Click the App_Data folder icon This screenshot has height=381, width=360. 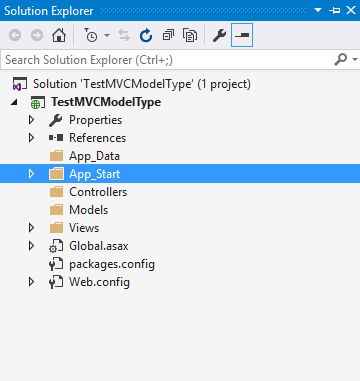[x=56, y=156]
